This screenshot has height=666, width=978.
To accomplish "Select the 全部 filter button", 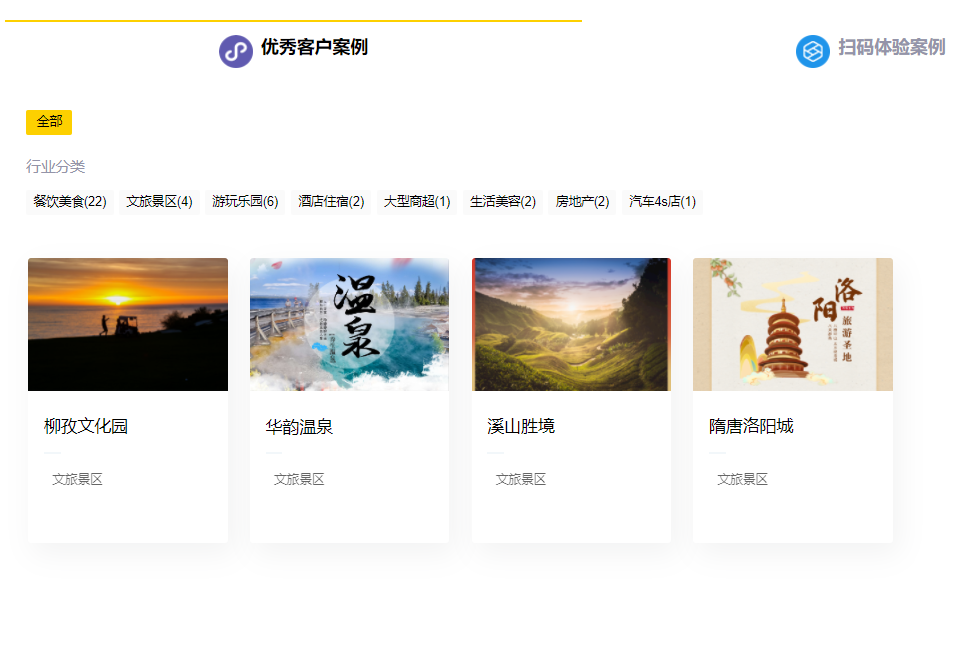I will (x=49, y=121).
